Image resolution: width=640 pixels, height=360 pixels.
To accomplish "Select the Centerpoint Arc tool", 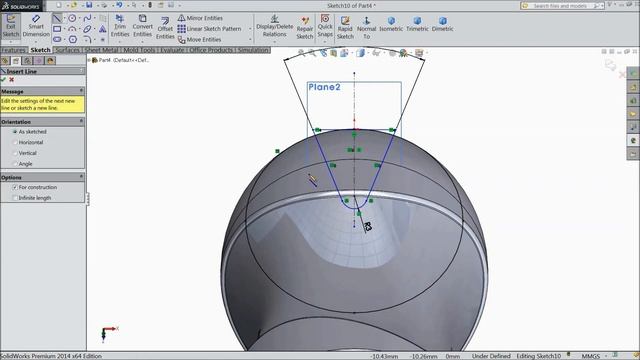I will pos(72,29).
